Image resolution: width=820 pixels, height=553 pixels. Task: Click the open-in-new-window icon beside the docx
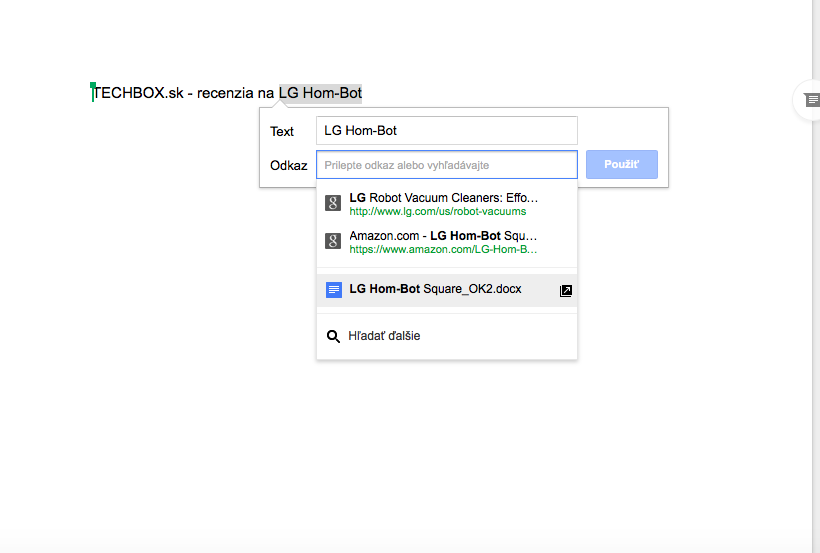(565, 290)
